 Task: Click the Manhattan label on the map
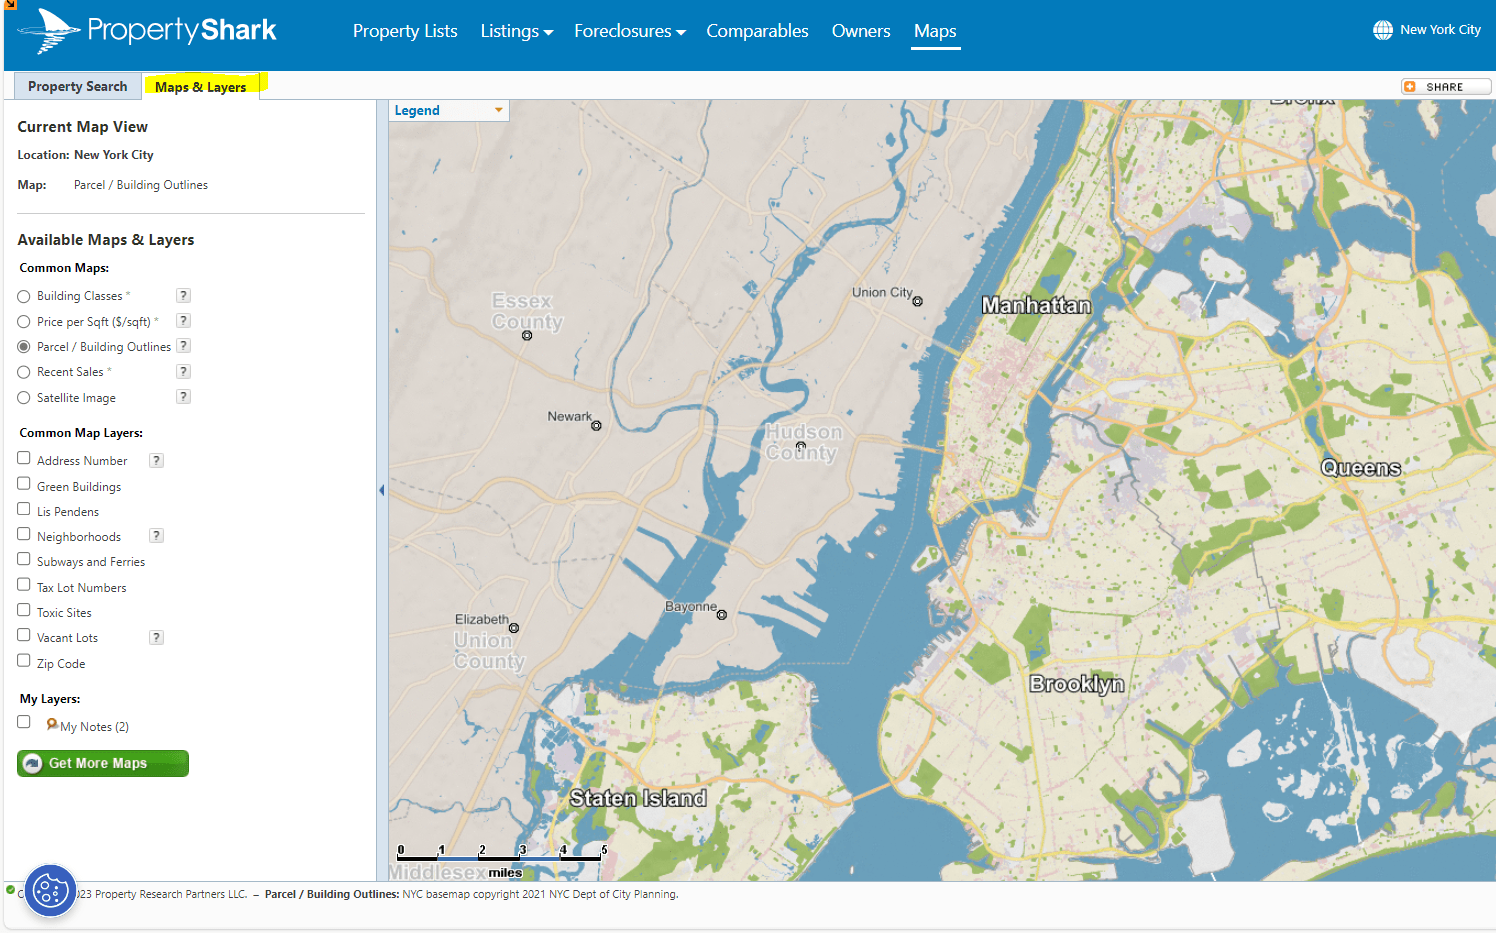(x=1037, y=305)
